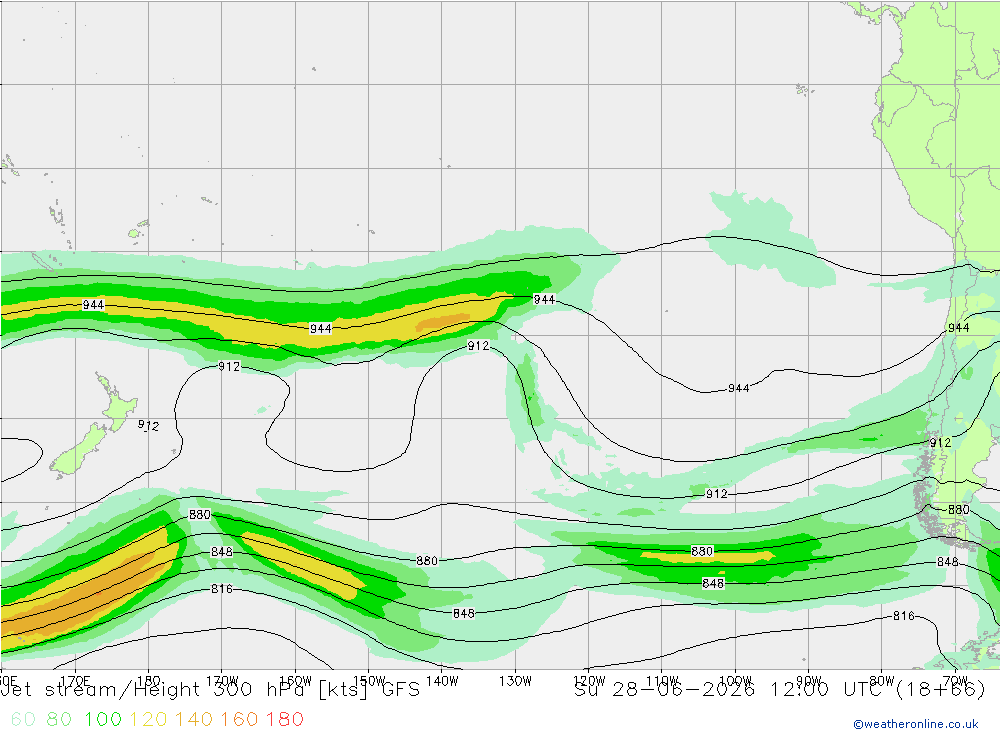Click the 880 contour label over Tierra del Fuego
Viewport: 1000px width, 733px height.
(x=959, y=509)
